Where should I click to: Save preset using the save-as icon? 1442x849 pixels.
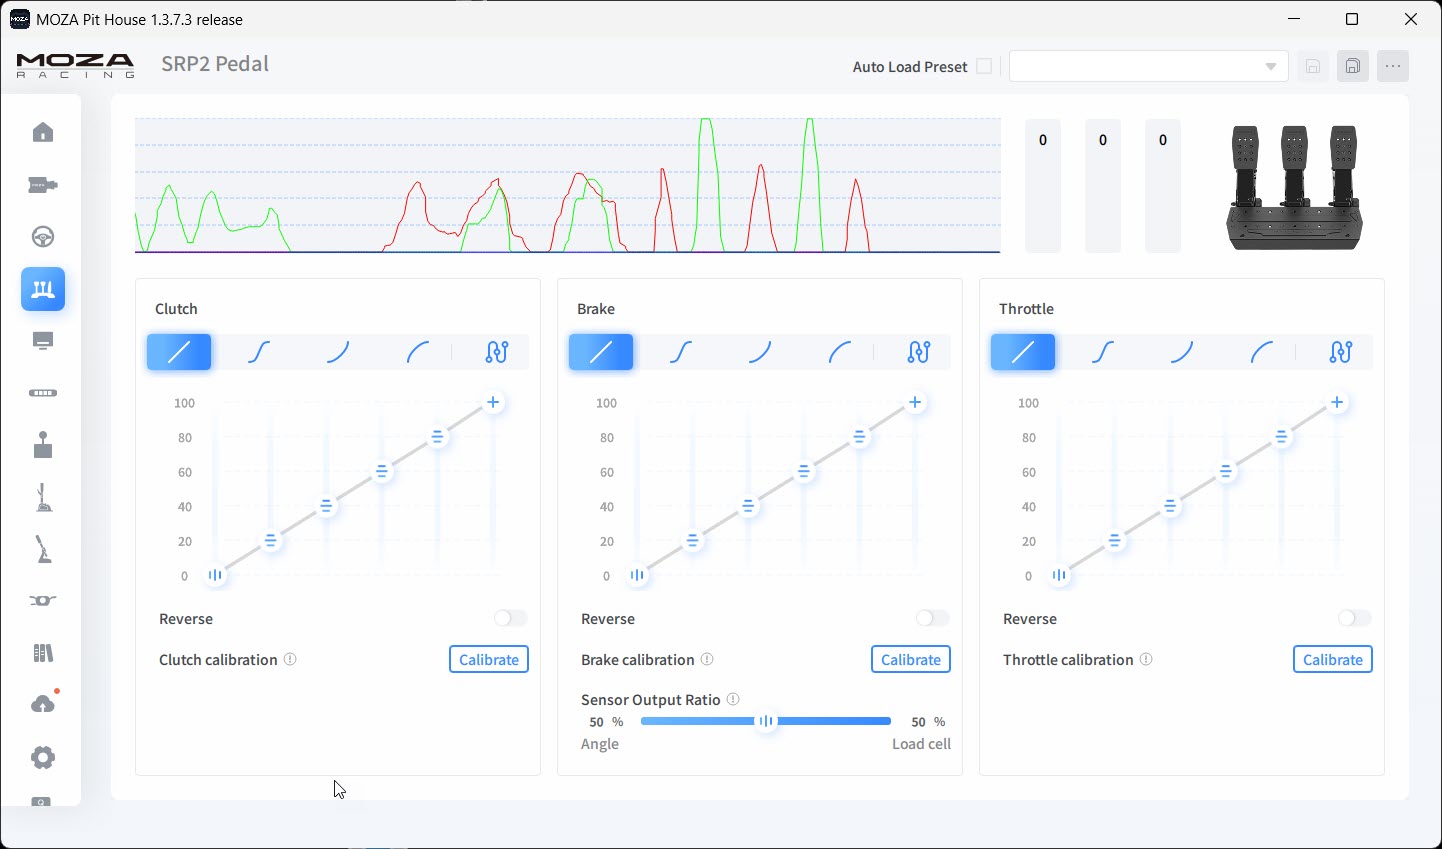pos(1353,66)
